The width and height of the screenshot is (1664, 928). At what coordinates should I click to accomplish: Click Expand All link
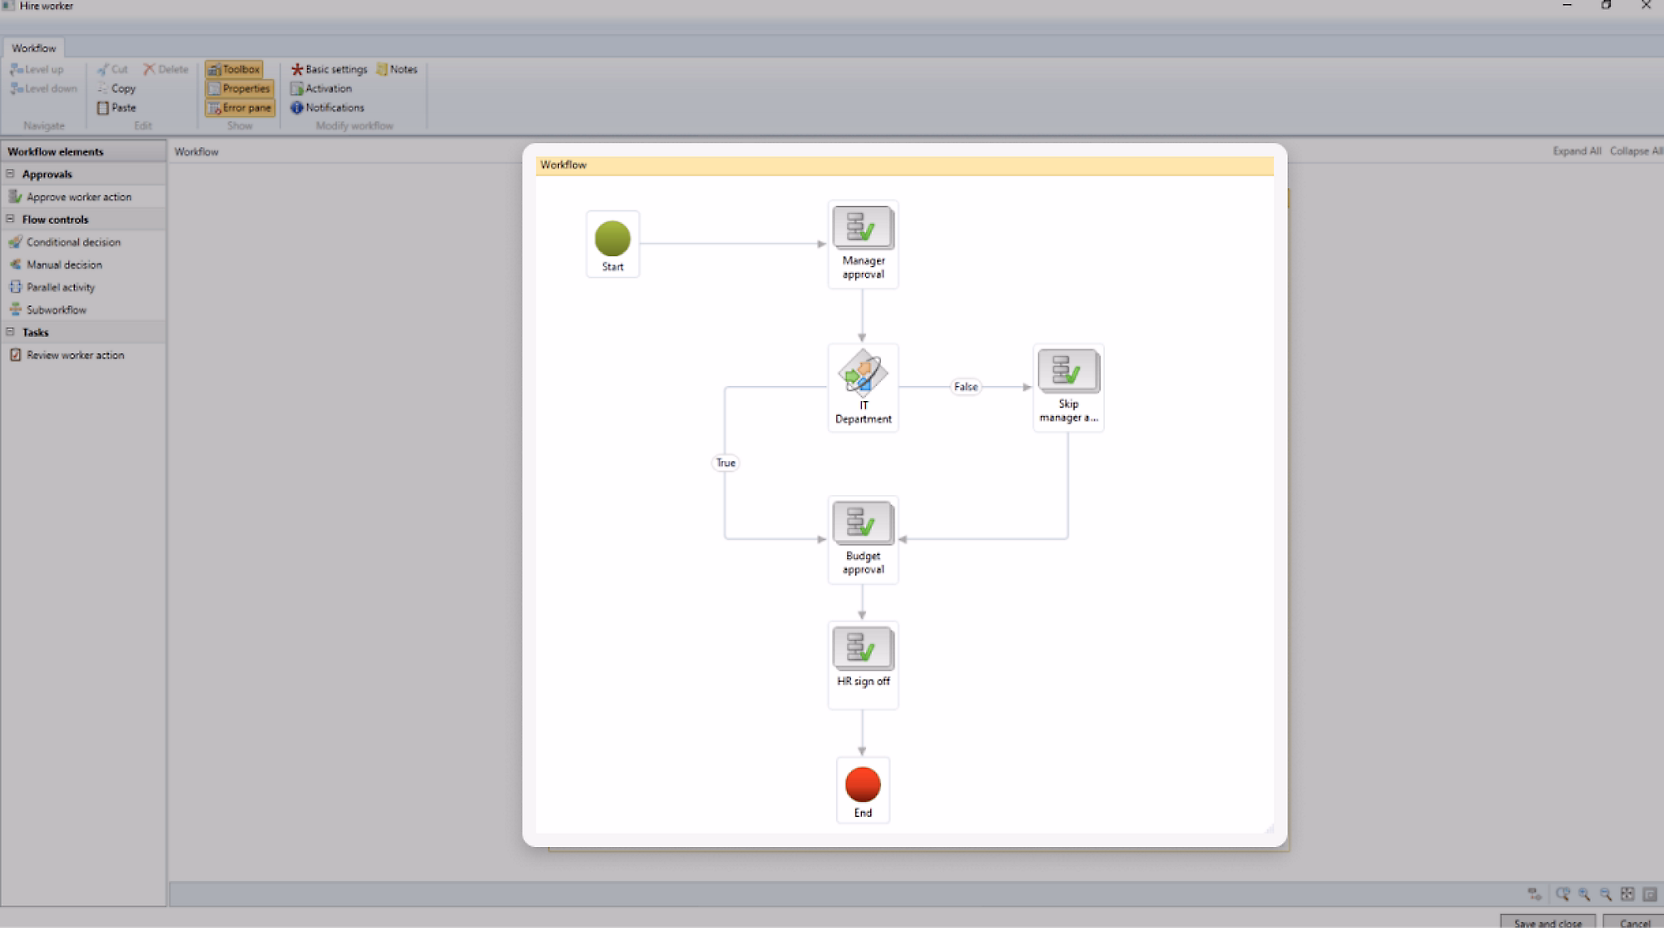pos(1576,151)
